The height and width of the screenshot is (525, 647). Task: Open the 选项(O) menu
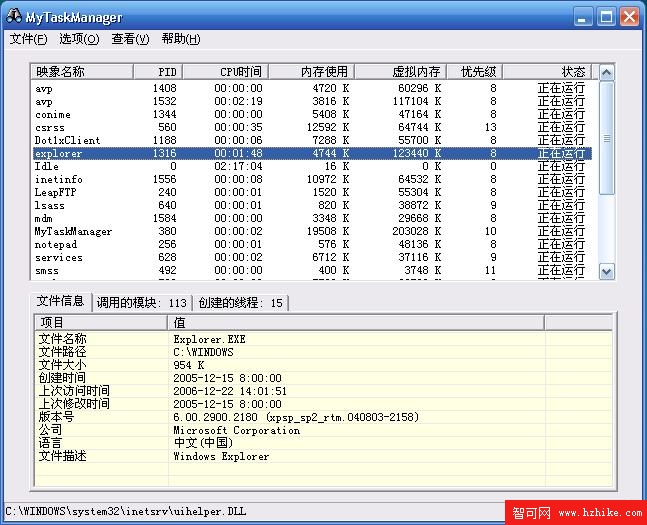[79, 39]
